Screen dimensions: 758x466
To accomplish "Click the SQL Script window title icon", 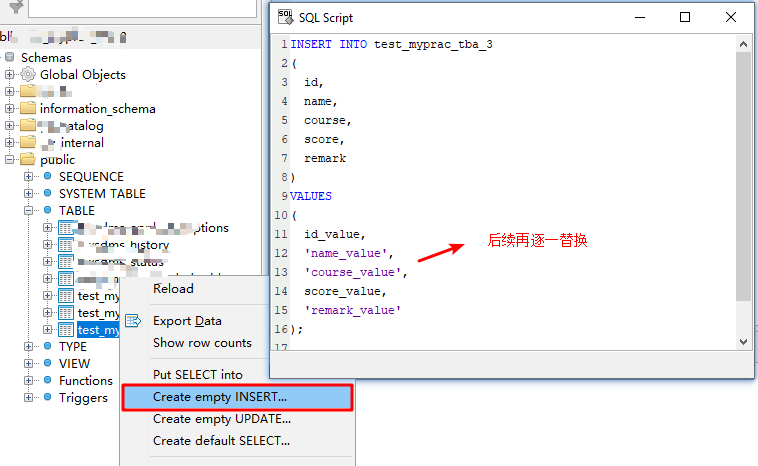I will pyautogui.click(x=286, y=17).
